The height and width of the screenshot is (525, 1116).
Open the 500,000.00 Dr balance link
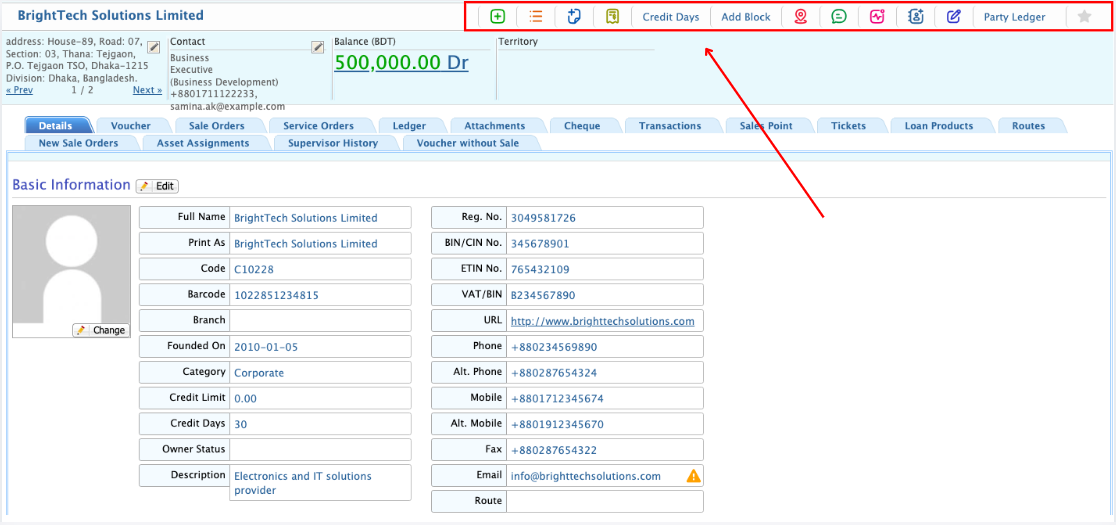click(x=401, y=63)
